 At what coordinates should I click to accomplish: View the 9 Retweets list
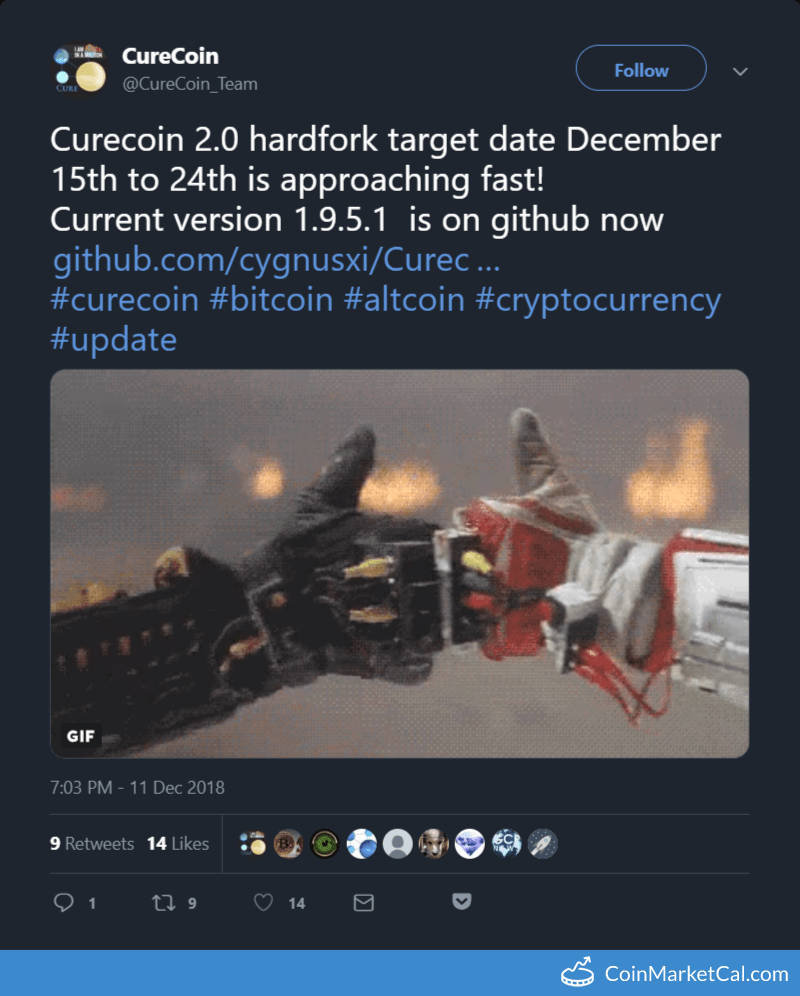92,844
